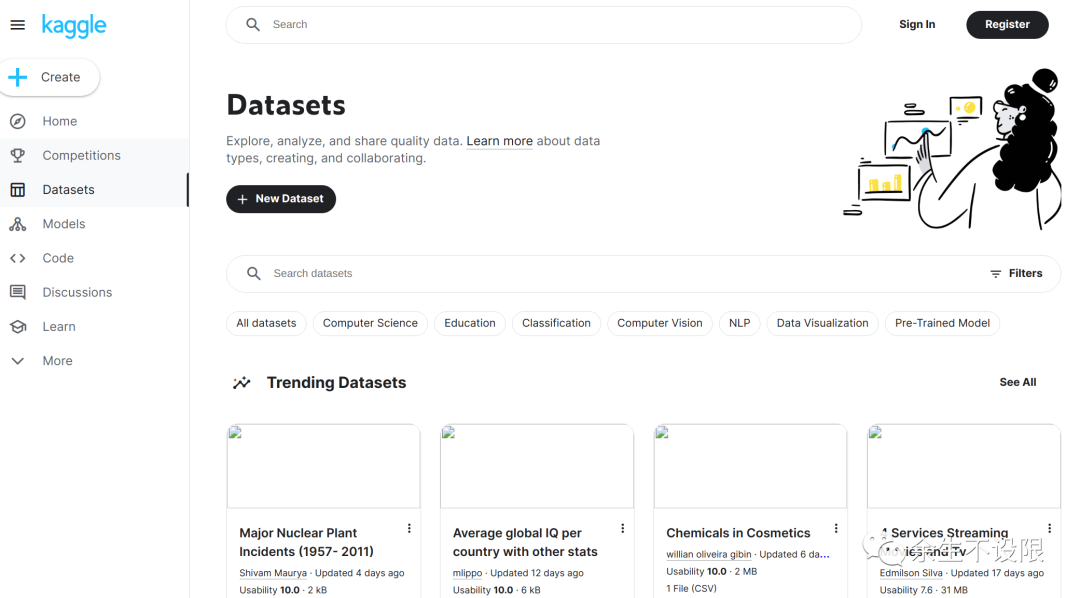Open Major Nuclear Plant Incidents (1957-2011) title
Image resolution: width=1080 pixels, height=598 pixels.
click(307, 542)
